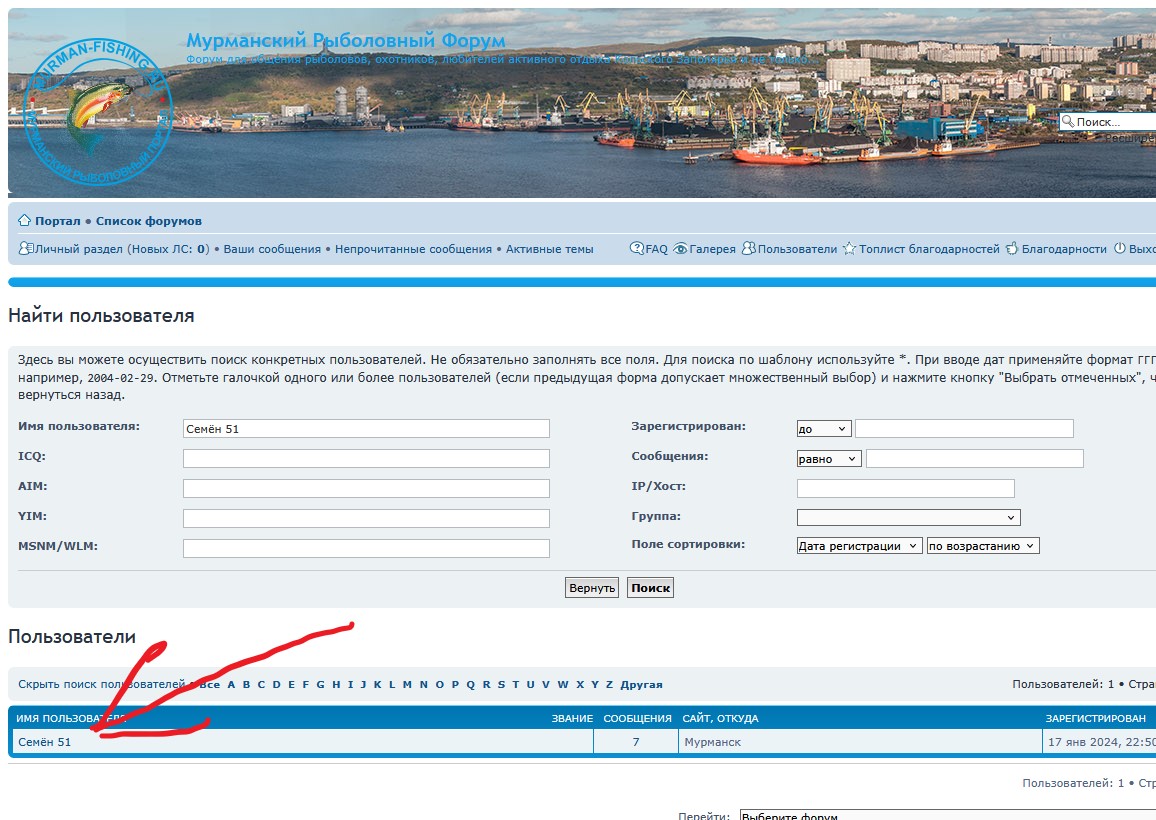Click the Топлист благодарностей star icon
The width and height of the screenshot is (1156, 820).
point(849,249)
